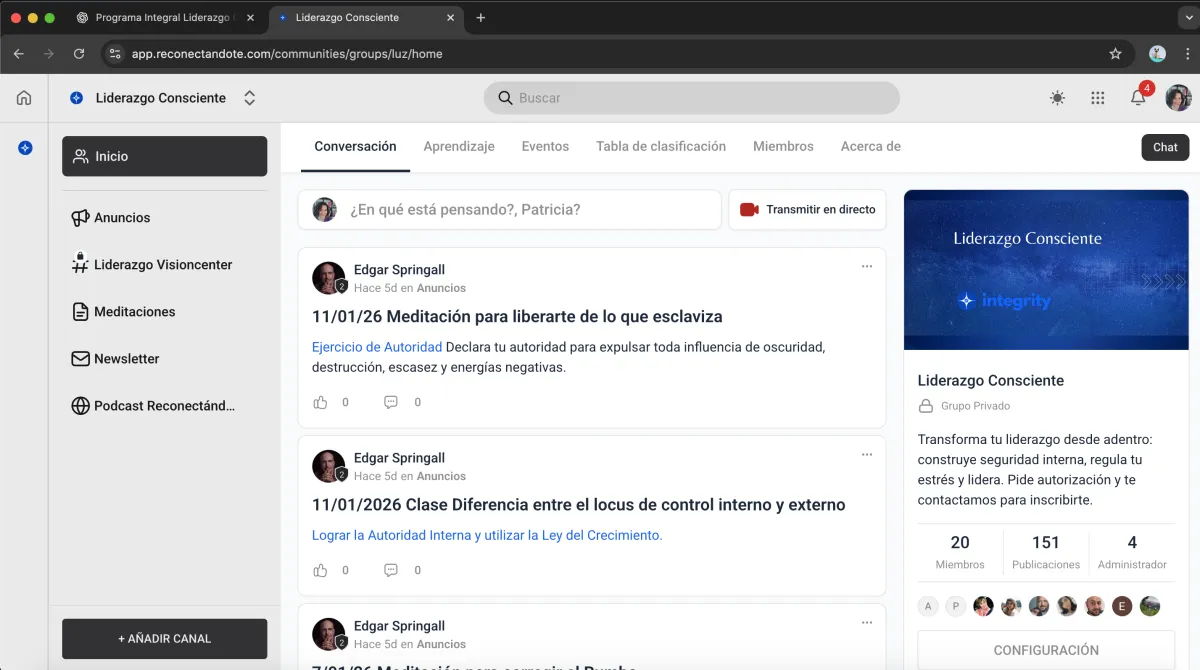
Task: Switch to the Eventos tab
Action: click(x=545, y=146)
